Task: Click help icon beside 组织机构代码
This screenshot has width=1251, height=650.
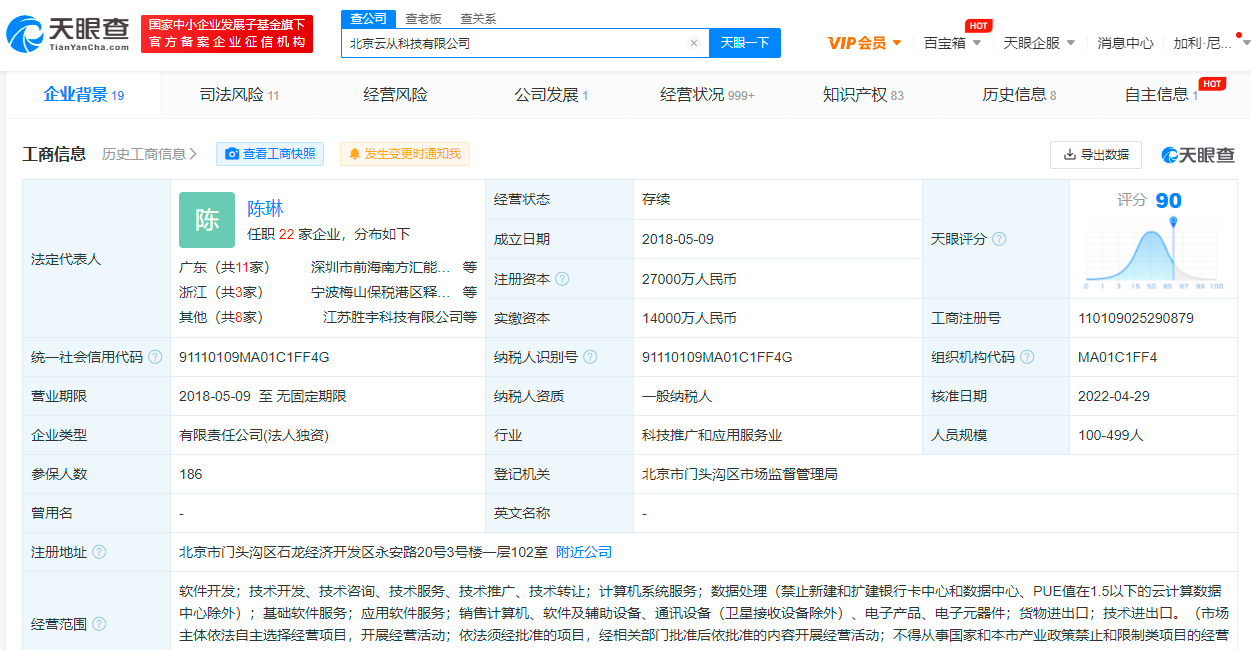Action: 1027,357
